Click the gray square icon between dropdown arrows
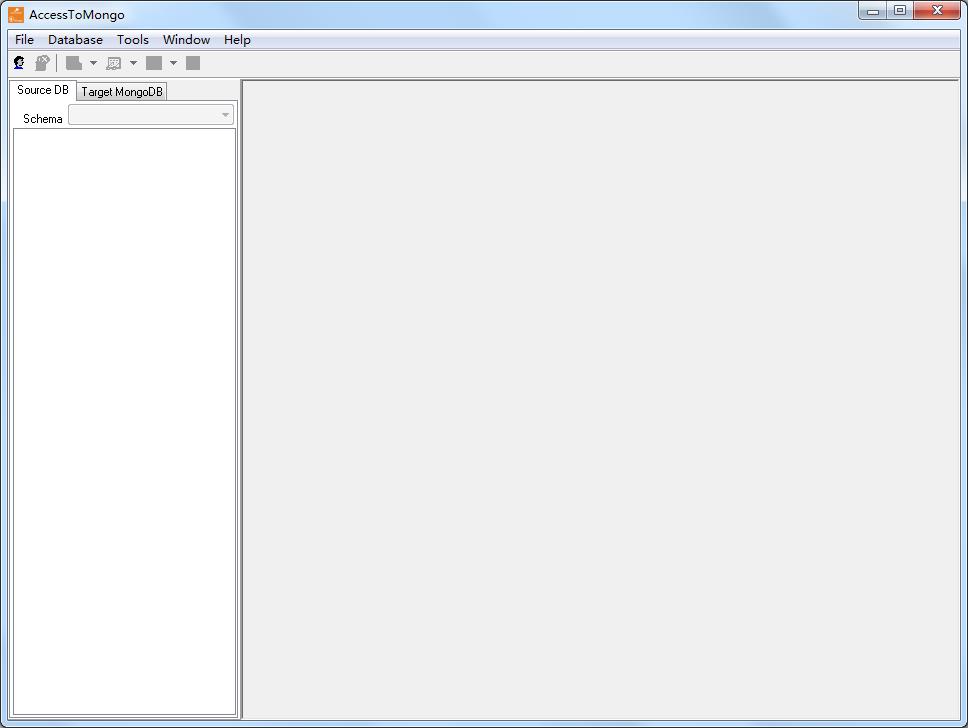The height and width of the screenshot is (728, 968). click(154, 63)
